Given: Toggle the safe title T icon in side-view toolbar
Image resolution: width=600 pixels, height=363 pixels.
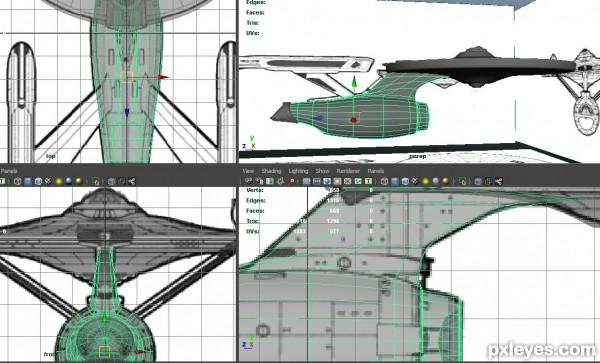Looking at the screenshot, I should point(368,181).
